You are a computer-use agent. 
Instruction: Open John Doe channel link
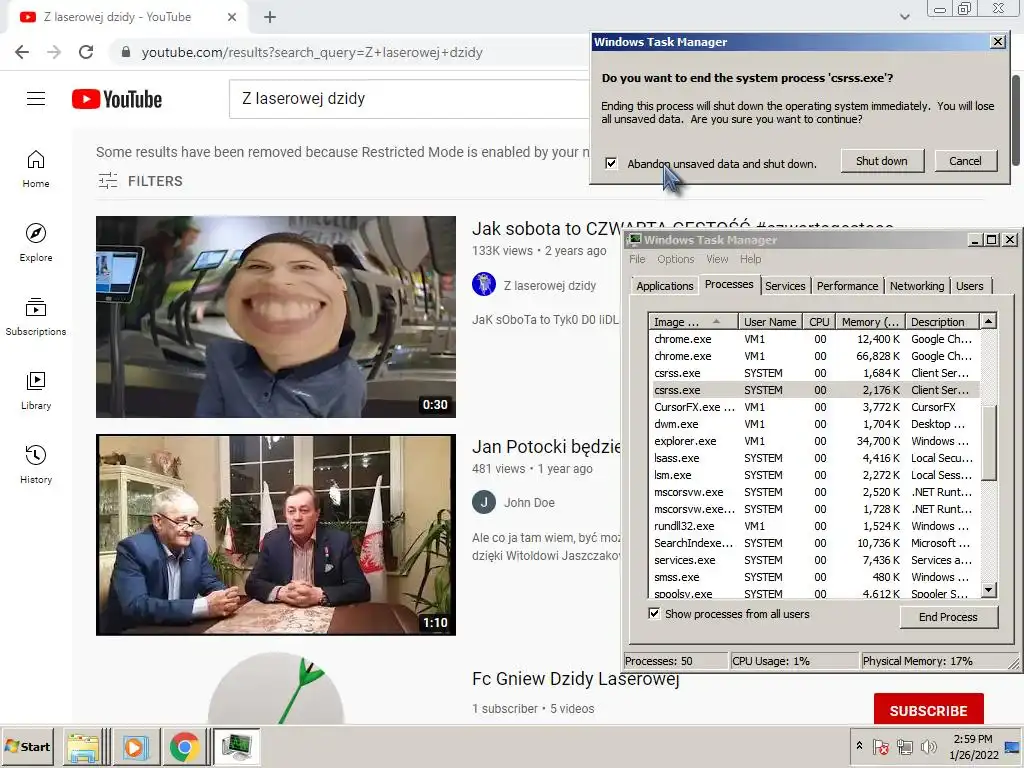click(x=529, y=502)
